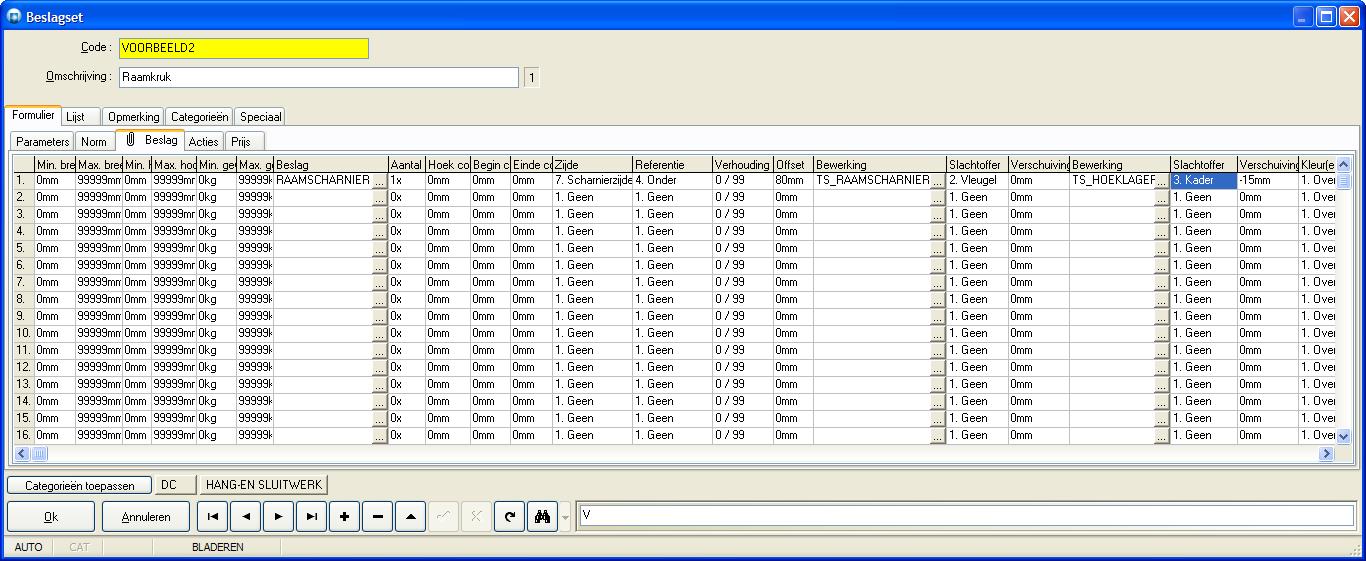Click the Omschrijving field with Raamkruk

tap(318, 78)
